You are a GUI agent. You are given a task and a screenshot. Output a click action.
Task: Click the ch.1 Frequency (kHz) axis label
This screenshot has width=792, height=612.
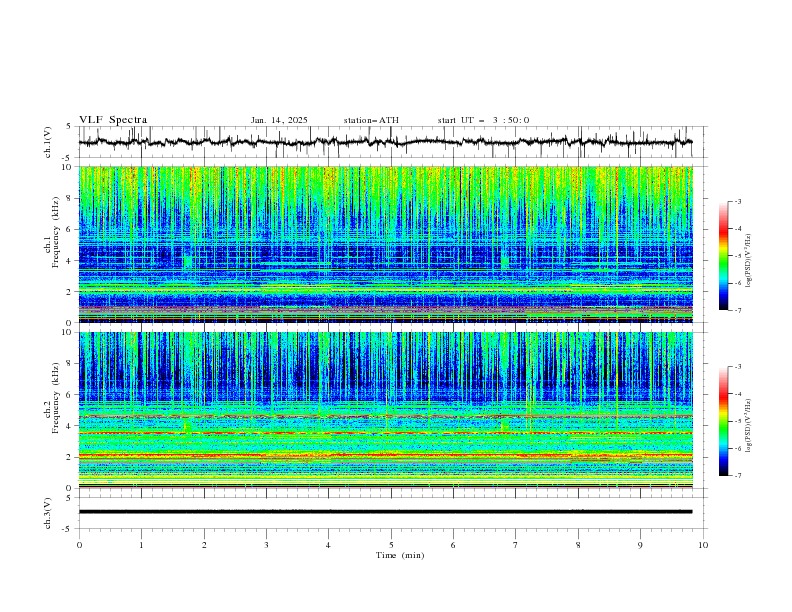tap(52, 230)
